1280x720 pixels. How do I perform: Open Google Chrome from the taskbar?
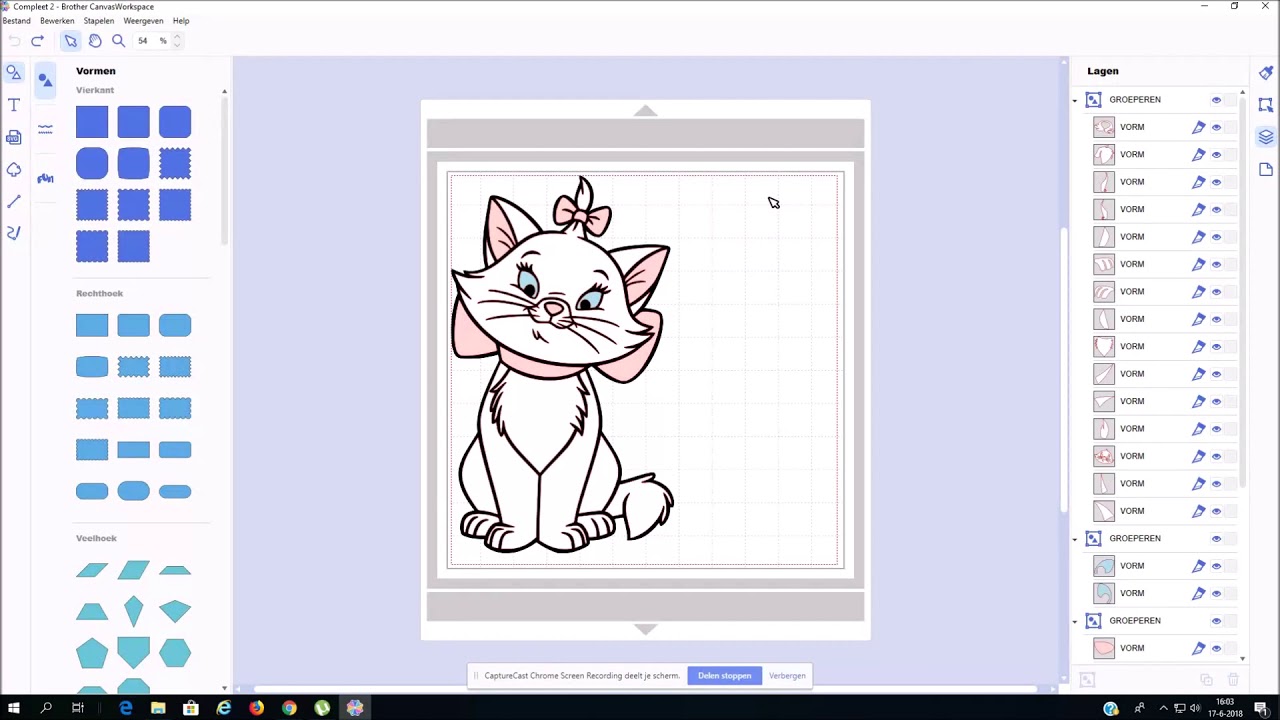click(x=289, y=708)
